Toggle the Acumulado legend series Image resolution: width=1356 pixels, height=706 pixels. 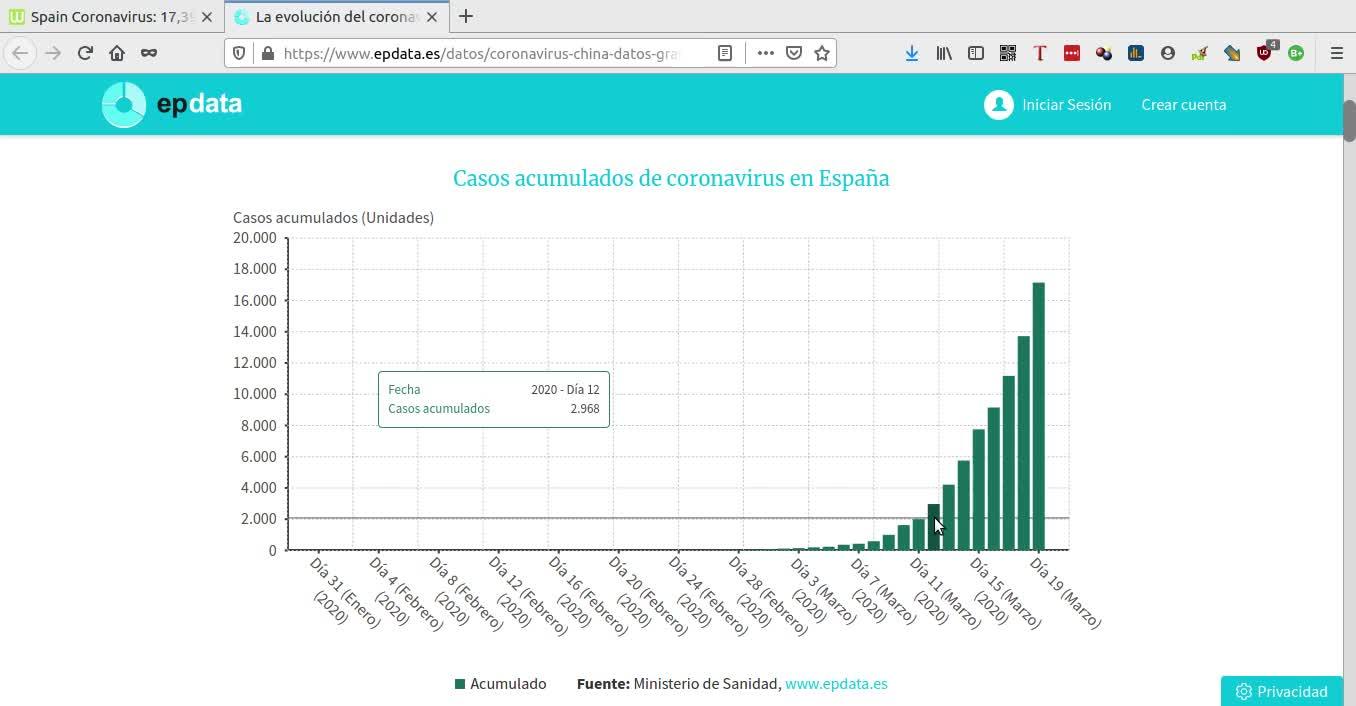click(501, 684)
